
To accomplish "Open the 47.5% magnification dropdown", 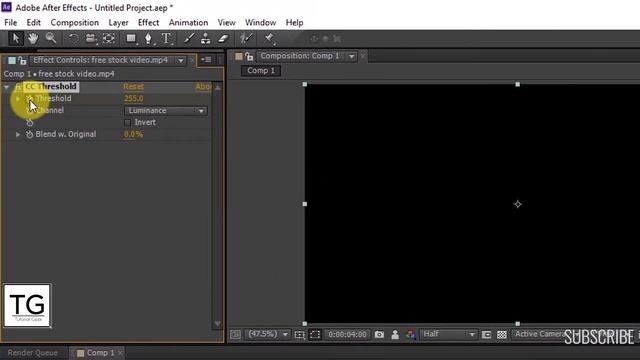I will [267, 335].
